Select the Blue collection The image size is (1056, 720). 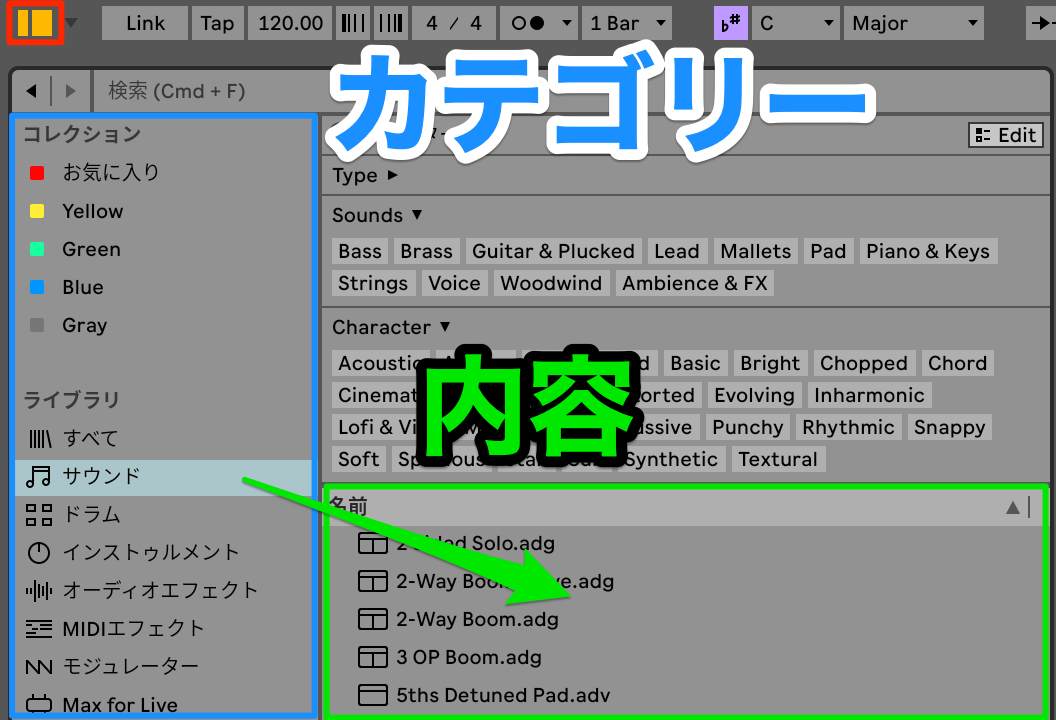point(164,288)
